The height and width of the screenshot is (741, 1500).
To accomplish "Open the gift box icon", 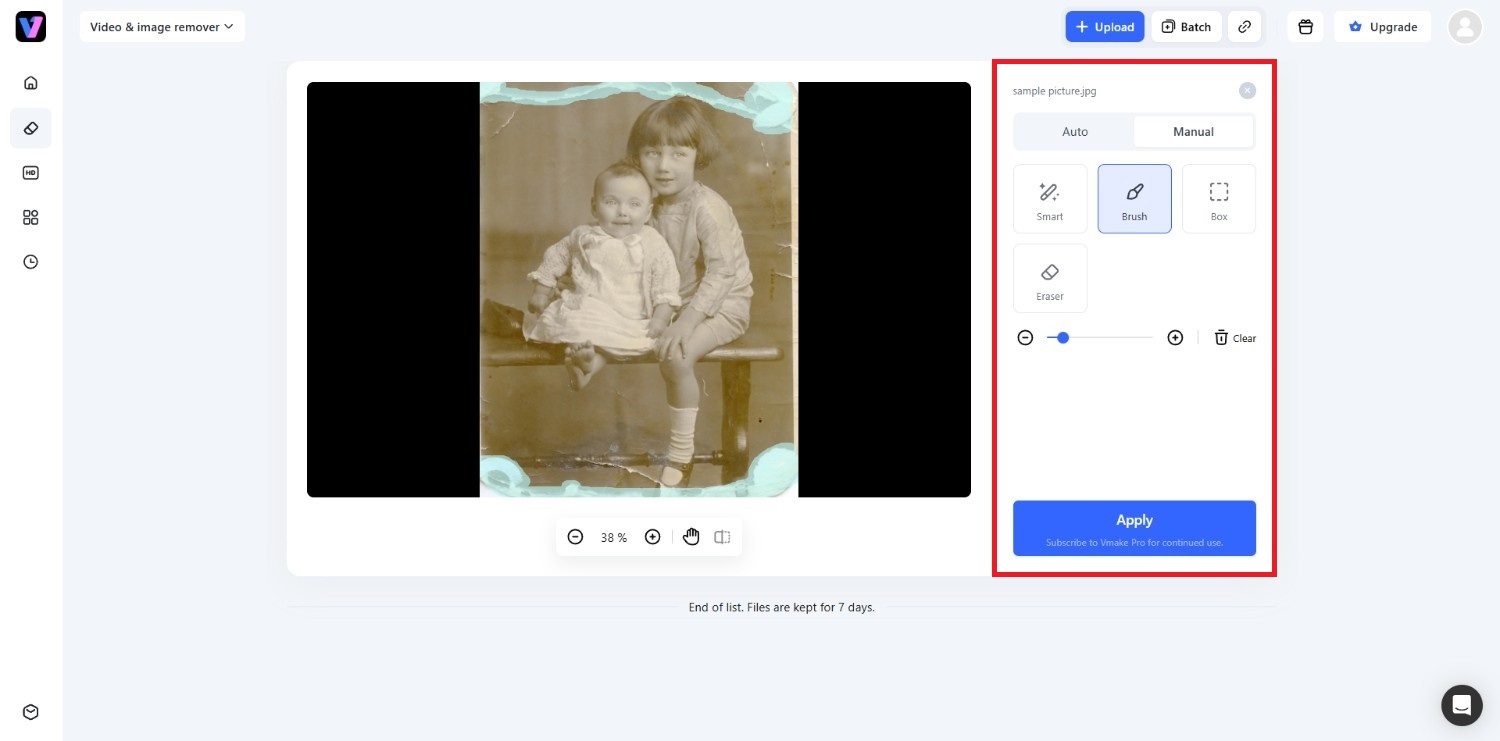I will tap(1305, 27).
